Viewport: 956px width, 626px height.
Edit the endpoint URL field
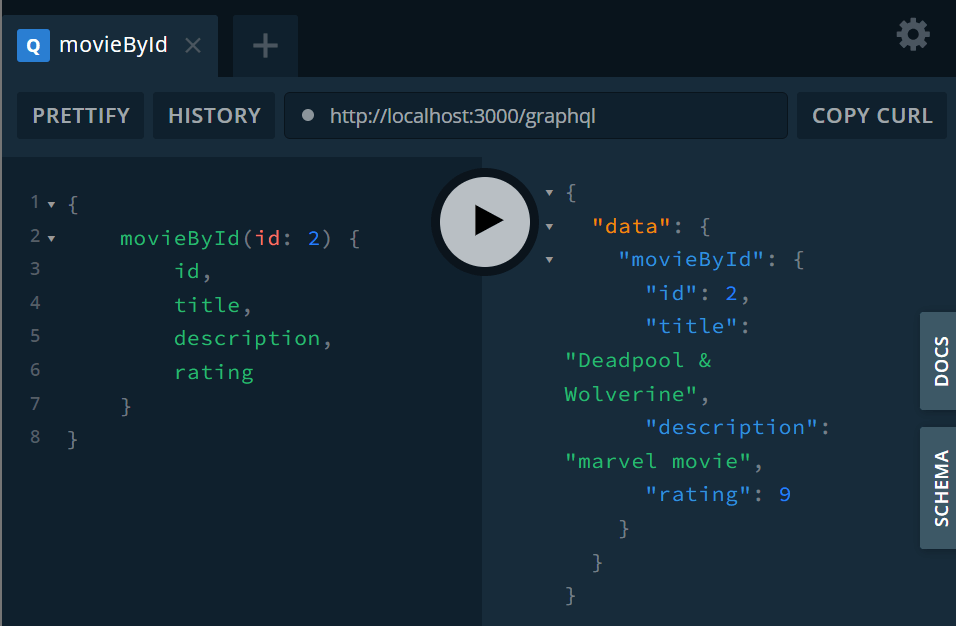[x=536, y=116]
